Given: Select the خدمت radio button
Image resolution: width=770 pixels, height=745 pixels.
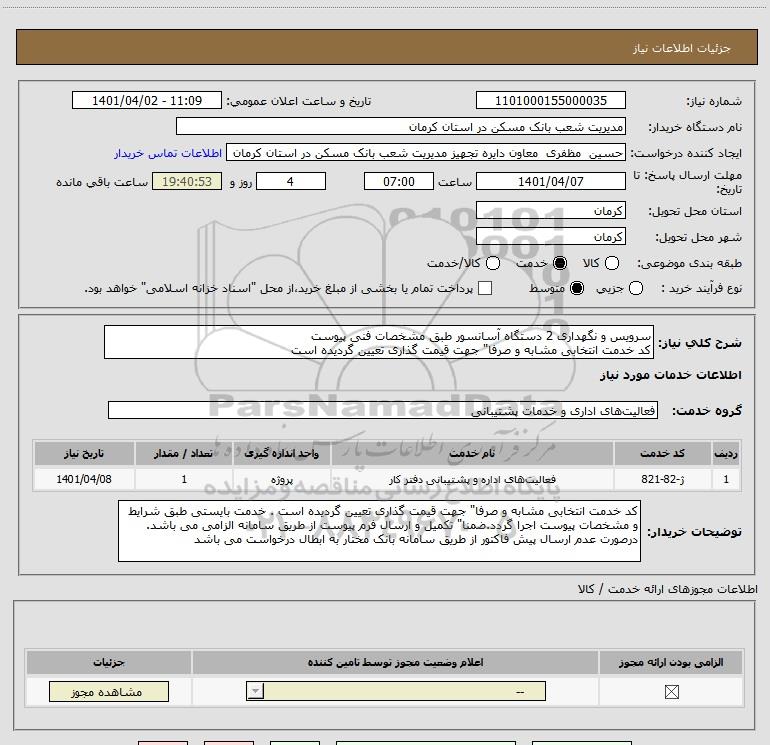Looking at the screenshot, I should click(x=559, y=263).
